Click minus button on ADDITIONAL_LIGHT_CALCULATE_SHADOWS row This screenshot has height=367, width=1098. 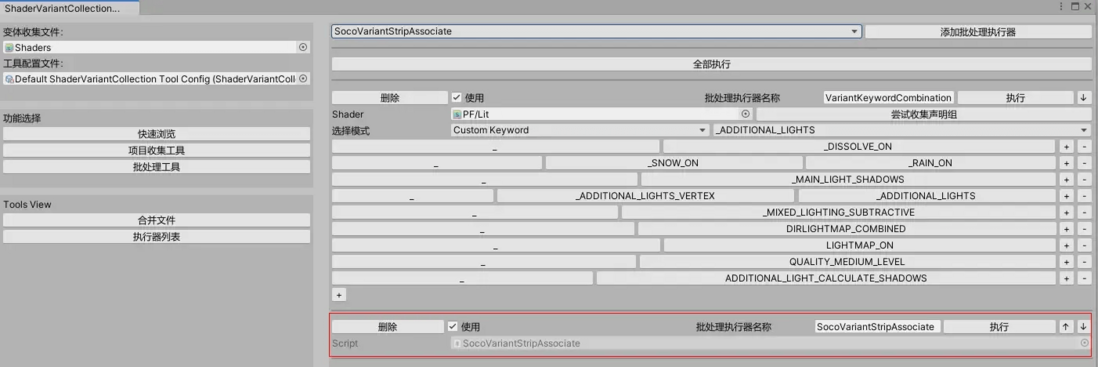point(1083,278)
